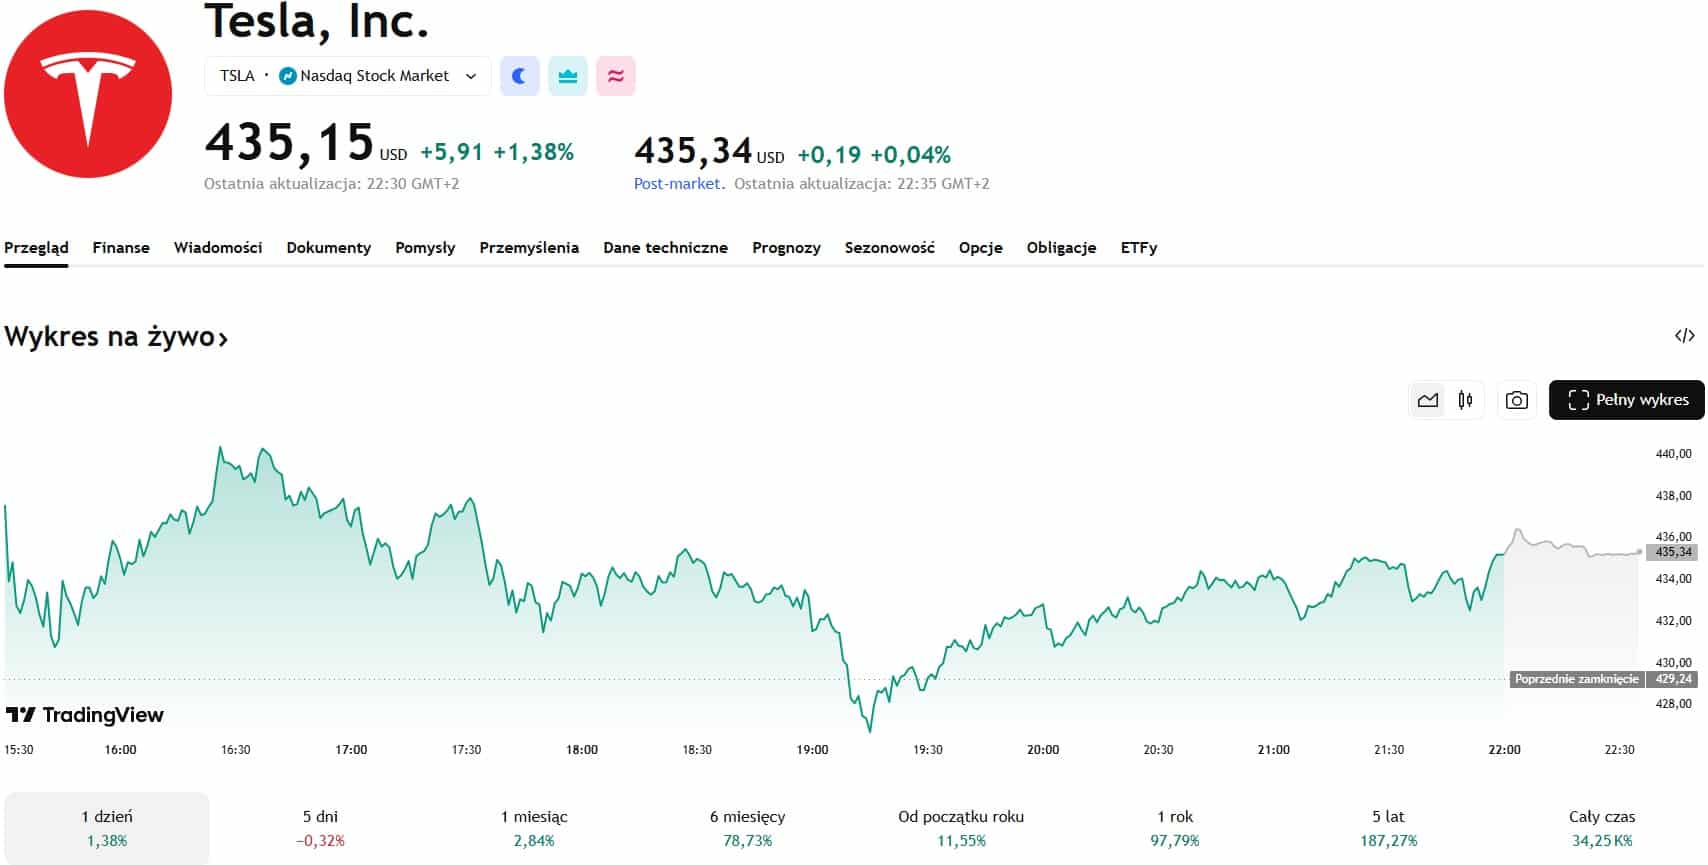
Task: Open the Dane techniczne tab
Action: pos(665,248)
